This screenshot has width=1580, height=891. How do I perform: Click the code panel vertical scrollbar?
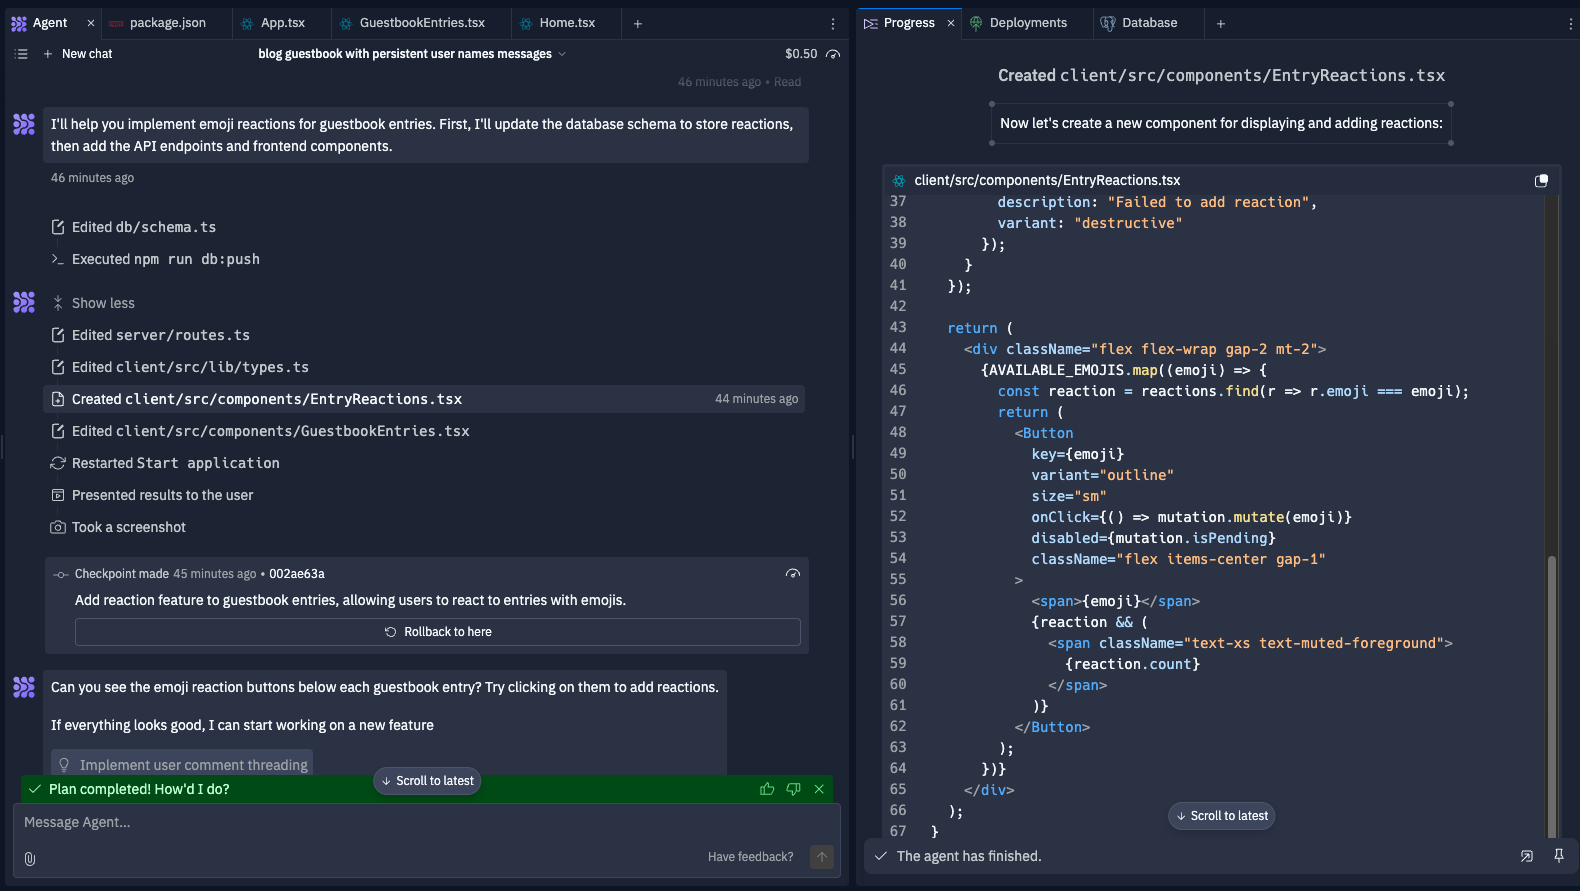(x=1552, y=695)
